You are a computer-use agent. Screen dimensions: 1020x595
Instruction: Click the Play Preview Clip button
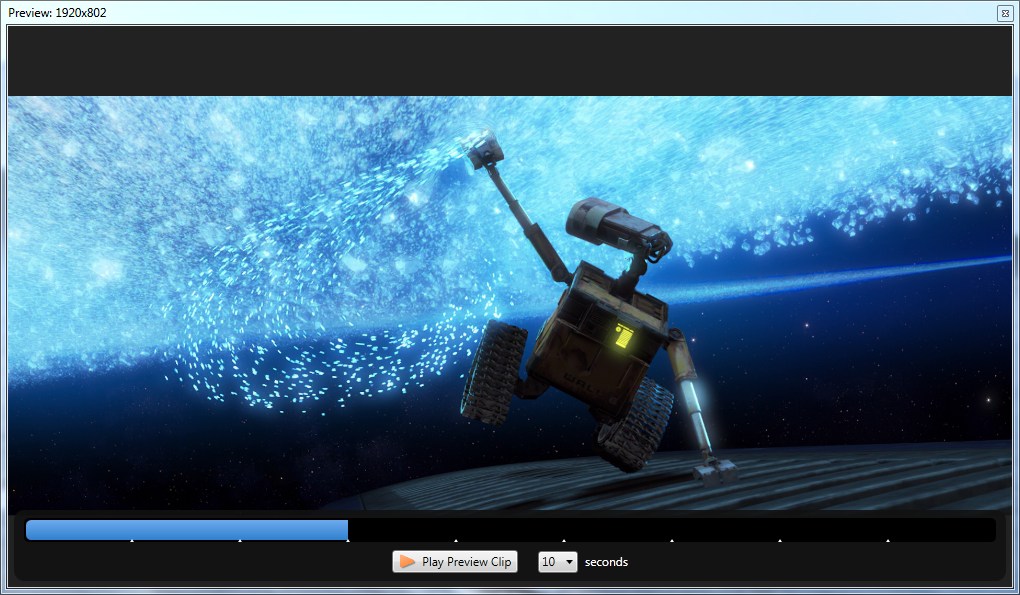coord(455,562)
